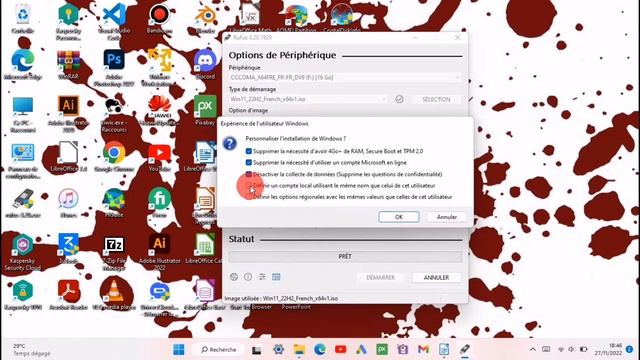The width and height of the screenshot is (640, 360).
Task: Click the ANNULER button in Rufus
Action: point(436,278)
